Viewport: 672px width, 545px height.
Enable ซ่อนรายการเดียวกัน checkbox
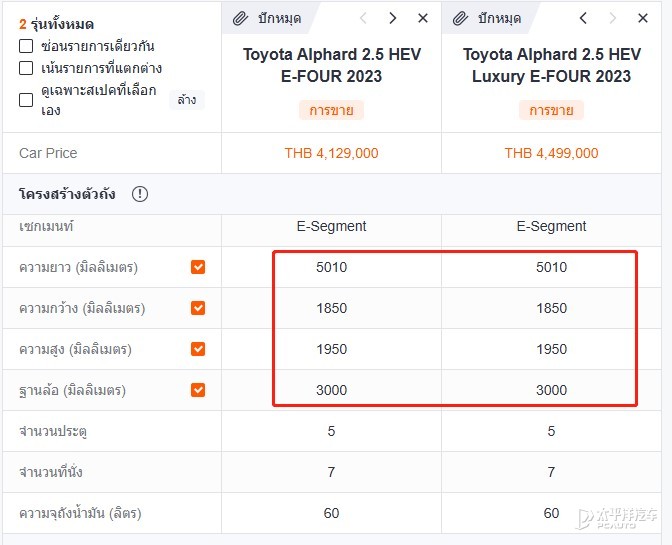tap(26, 46)
